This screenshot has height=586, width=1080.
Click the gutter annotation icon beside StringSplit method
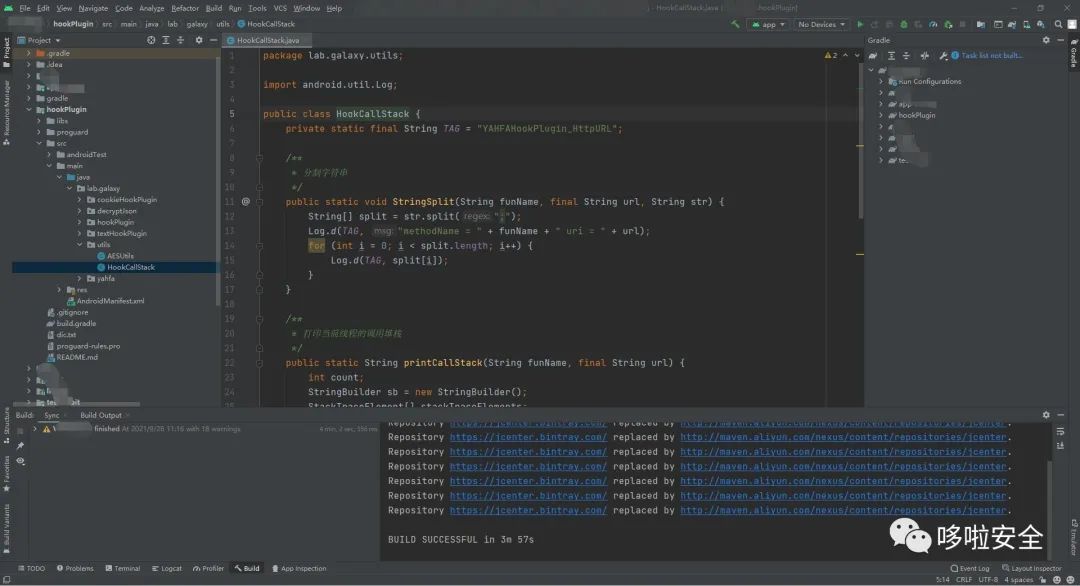(x=246, y=202)
